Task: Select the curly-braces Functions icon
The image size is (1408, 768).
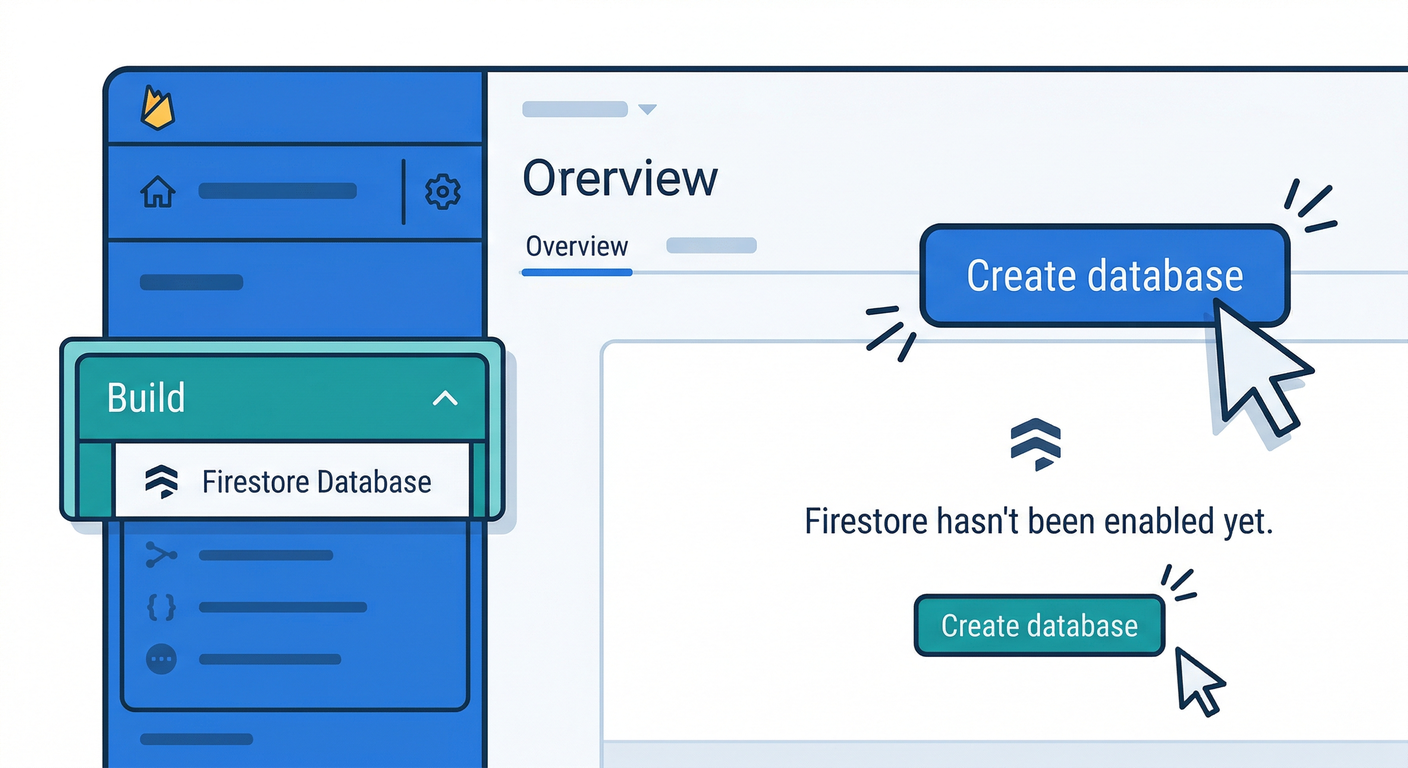Action: pyautogui.click(x=161, y=607)
